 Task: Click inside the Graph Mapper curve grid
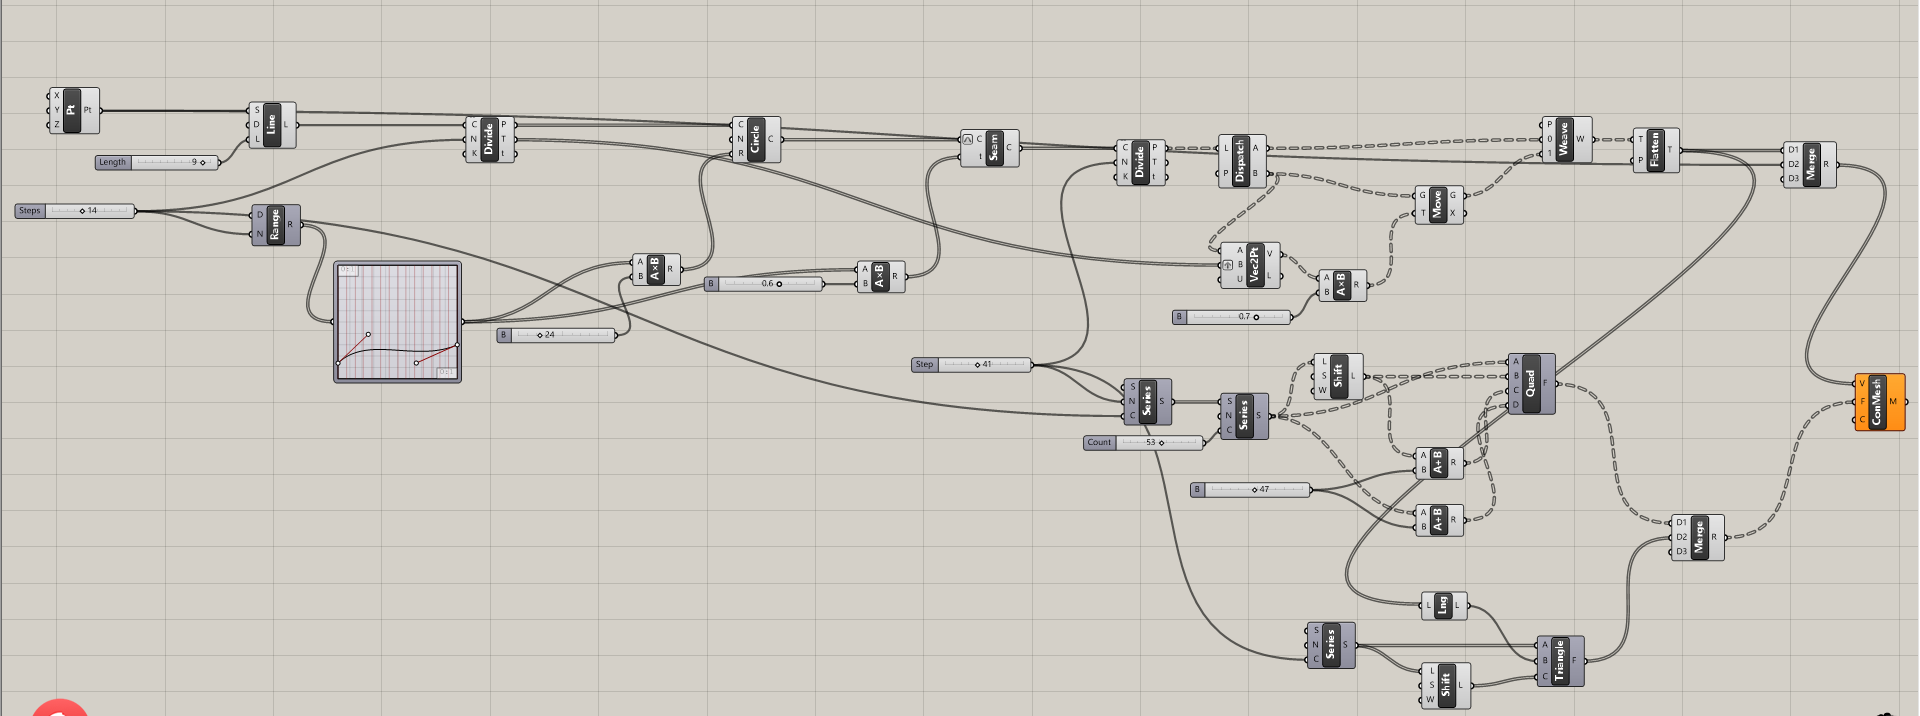coord(397,321)
